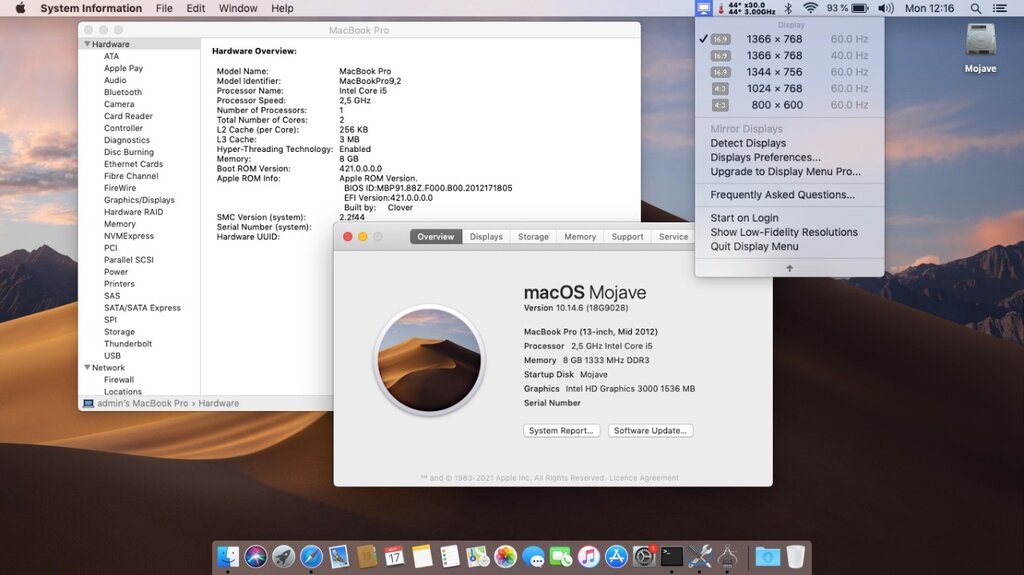Viewport: 1024px width, 575px height.
Task: Open Spotlight search magnifier icon
Action: tap(976, 8)
